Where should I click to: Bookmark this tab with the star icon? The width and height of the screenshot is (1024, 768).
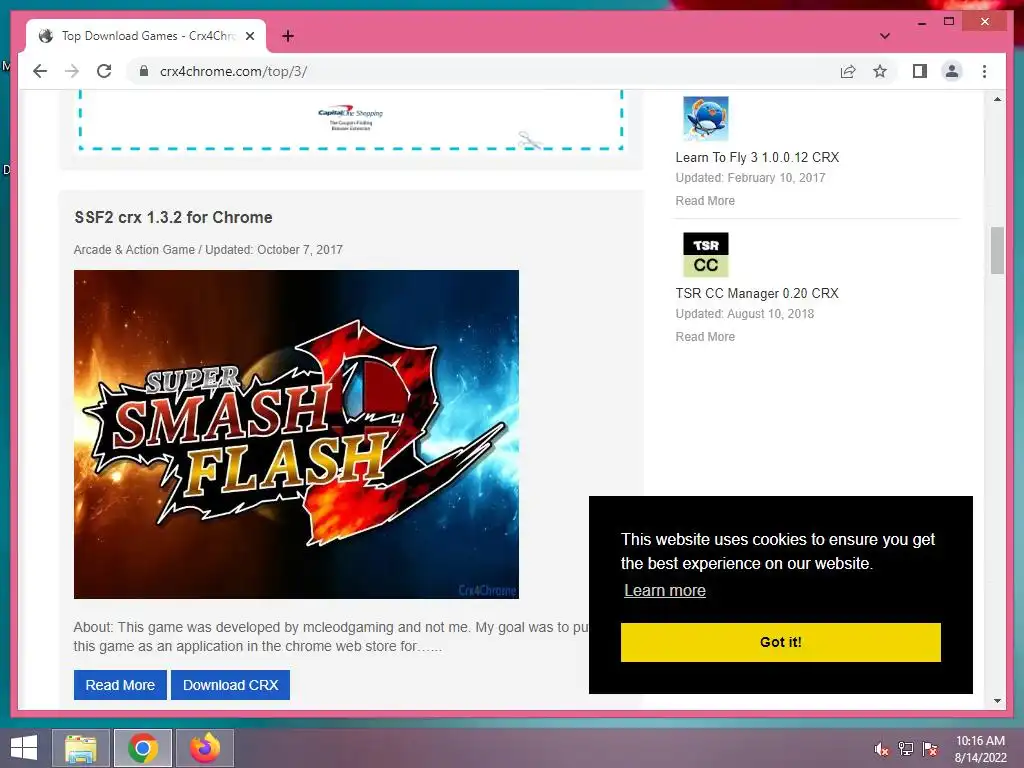[x=880, y=71]
